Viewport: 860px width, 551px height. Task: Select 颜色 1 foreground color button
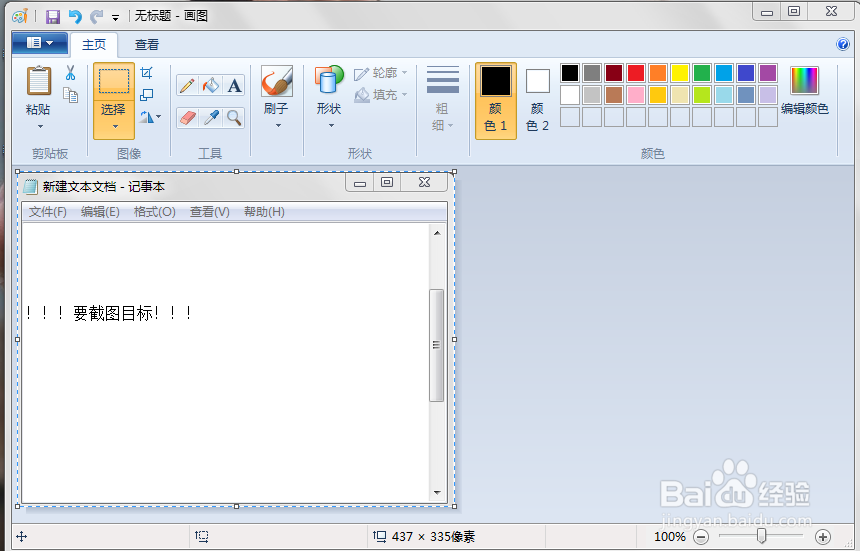[x=496, y=100]
